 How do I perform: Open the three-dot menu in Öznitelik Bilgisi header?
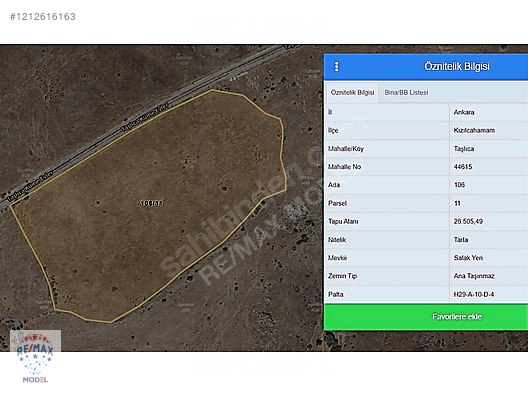(x=336, y=66)
